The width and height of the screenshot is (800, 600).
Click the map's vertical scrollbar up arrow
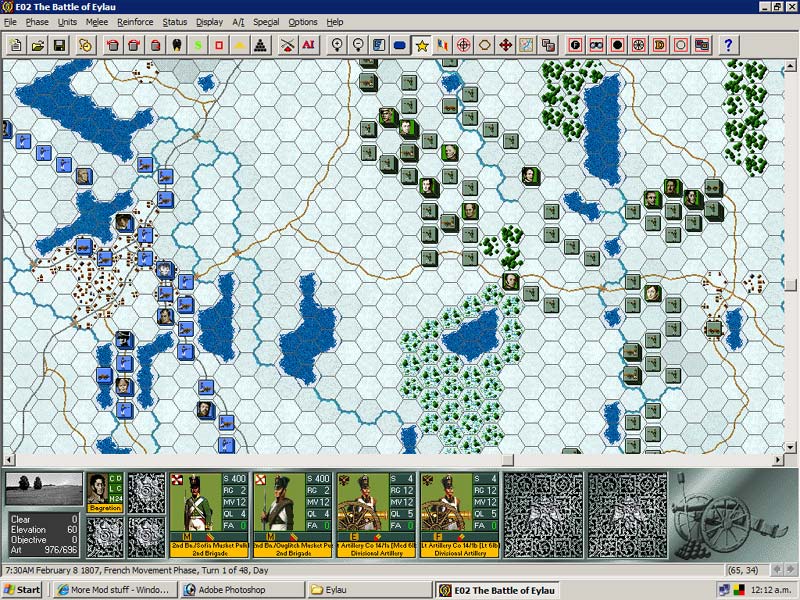pyautogui.click(x=790, y=65)
